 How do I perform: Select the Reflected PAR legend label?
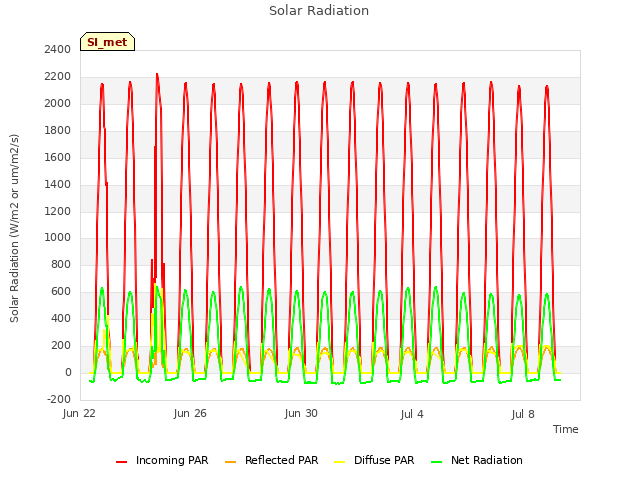click(x=281, y=460)
